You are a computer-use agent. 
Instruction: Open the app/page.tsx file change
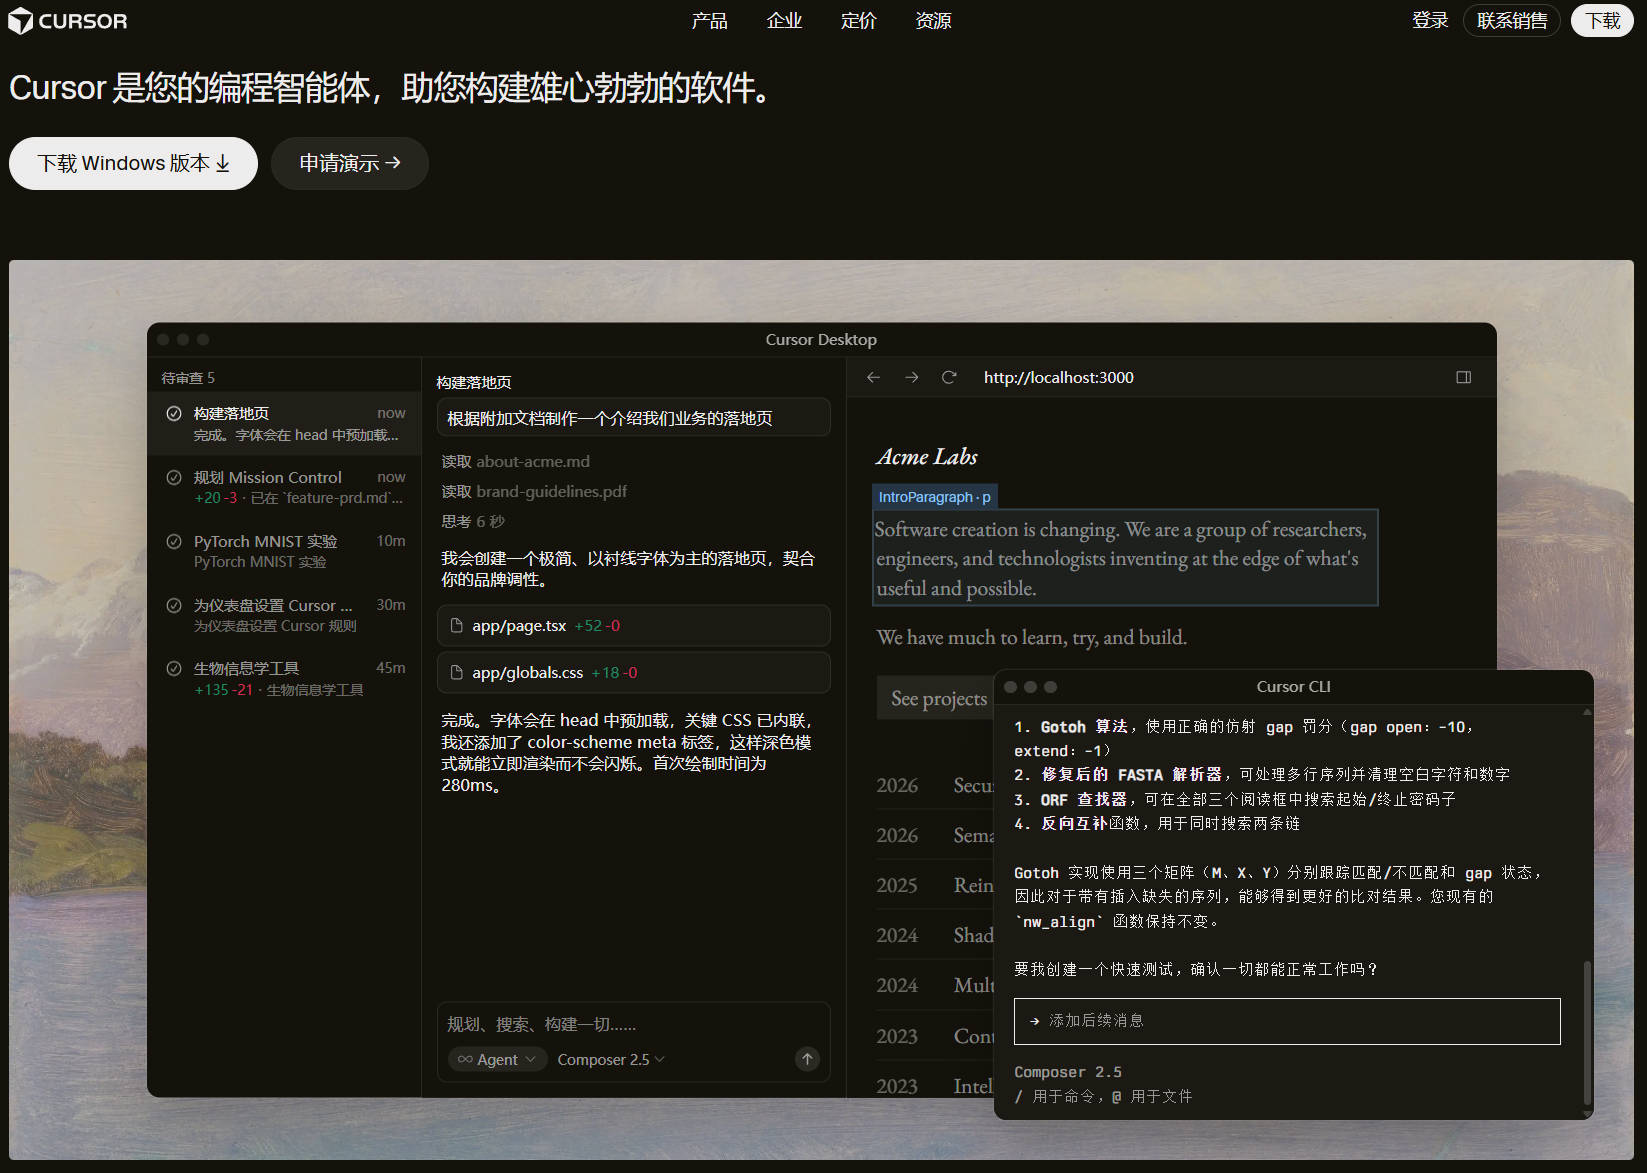pos(634,626)
